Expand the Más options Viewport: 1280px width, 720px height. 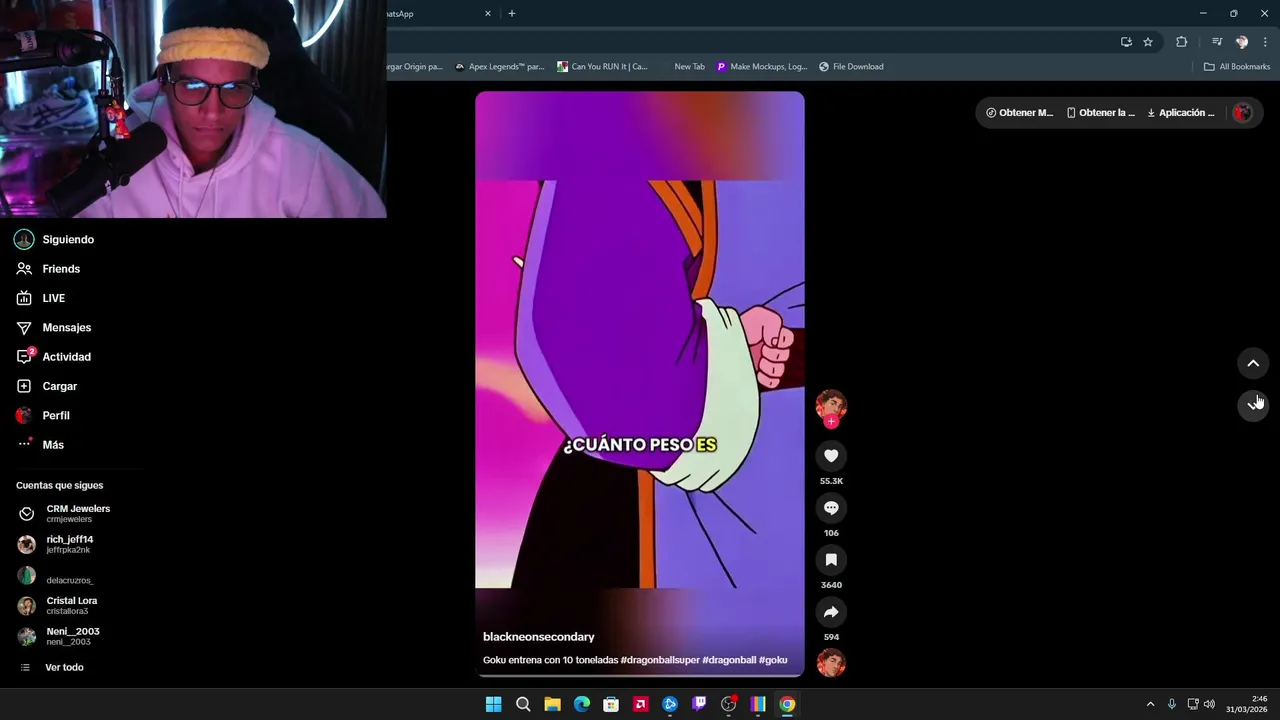40,445
